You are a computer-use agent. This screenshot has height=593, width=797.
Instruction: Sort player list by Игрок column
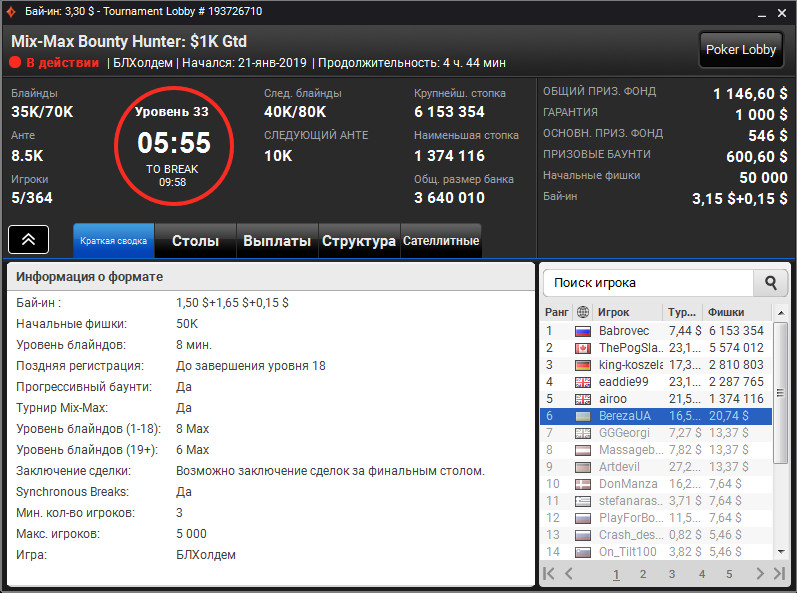coord(628,312)
